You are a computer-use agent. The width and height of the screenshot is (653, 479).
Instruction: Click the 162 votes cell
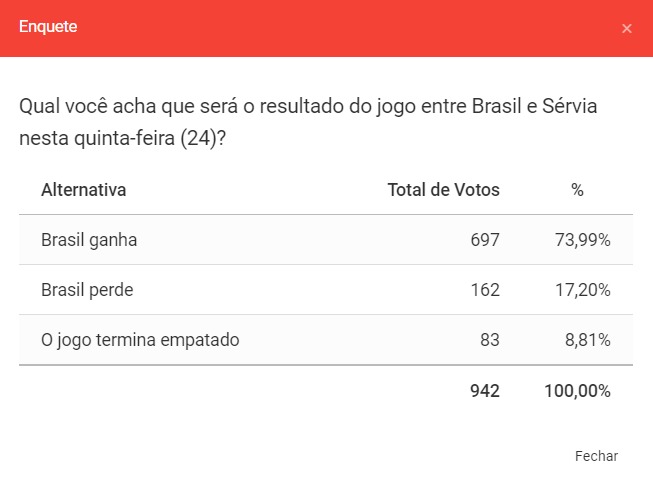click(x=484, y=290)
